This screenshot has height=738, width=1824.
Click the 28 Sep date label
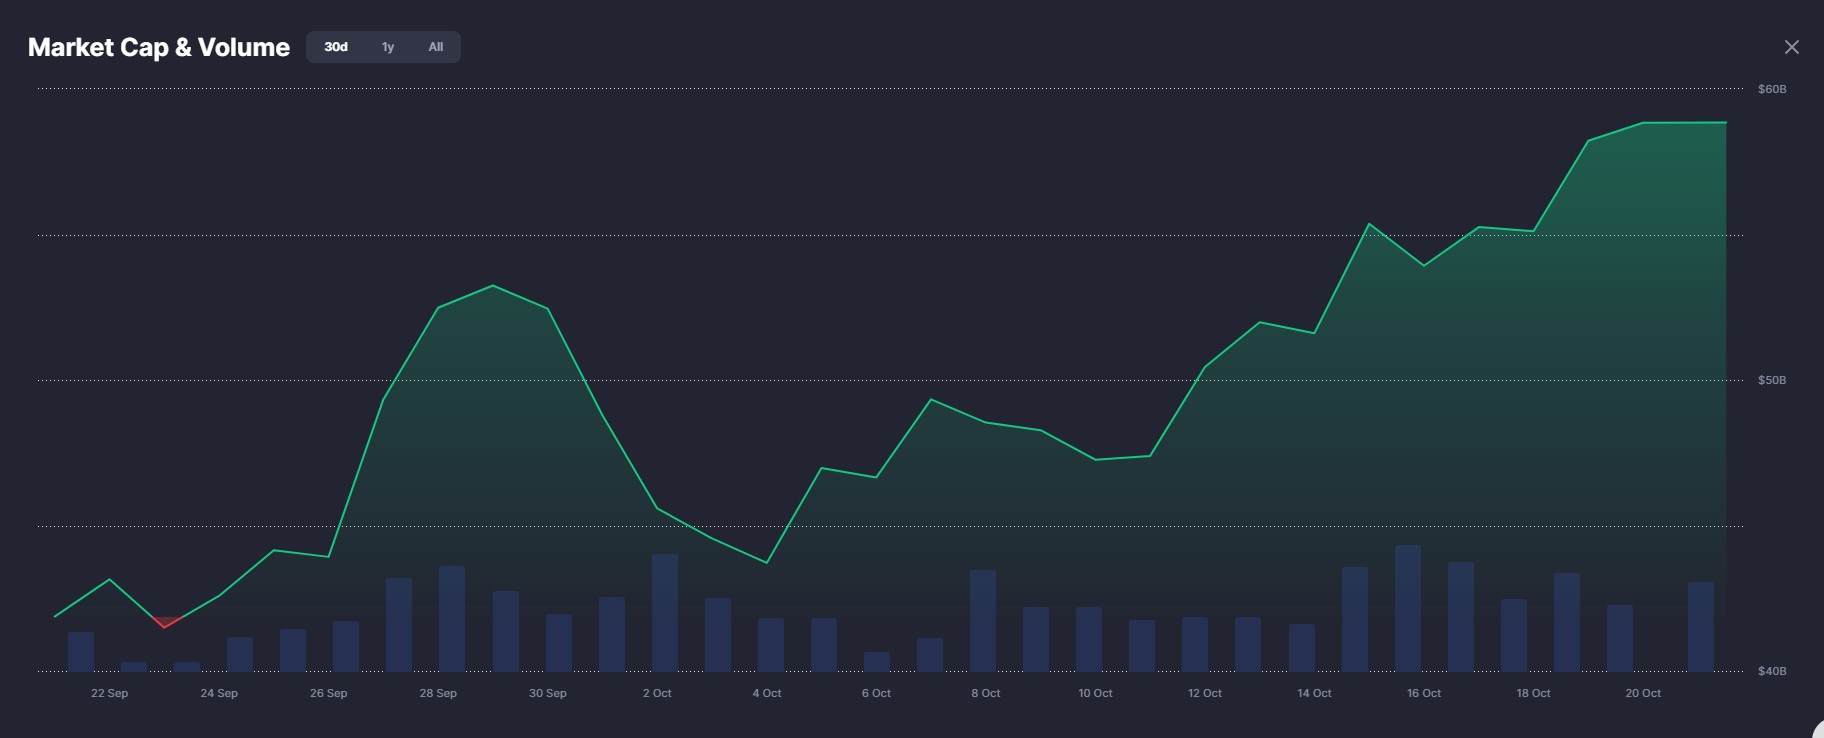click(x=438, y=693)
